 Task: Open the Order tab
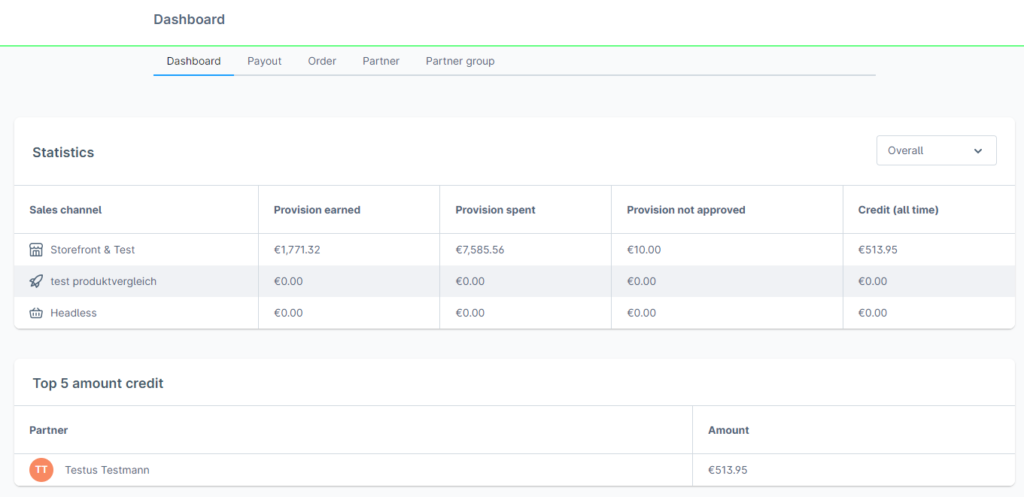click(x=322, y=61)
